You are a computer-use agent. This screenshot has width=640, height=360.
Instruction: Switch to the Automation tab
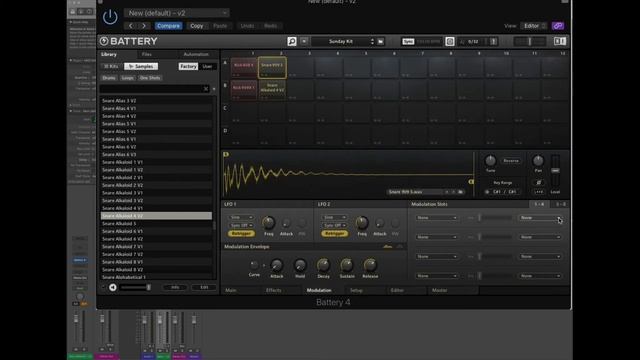[x=196, y=54]
